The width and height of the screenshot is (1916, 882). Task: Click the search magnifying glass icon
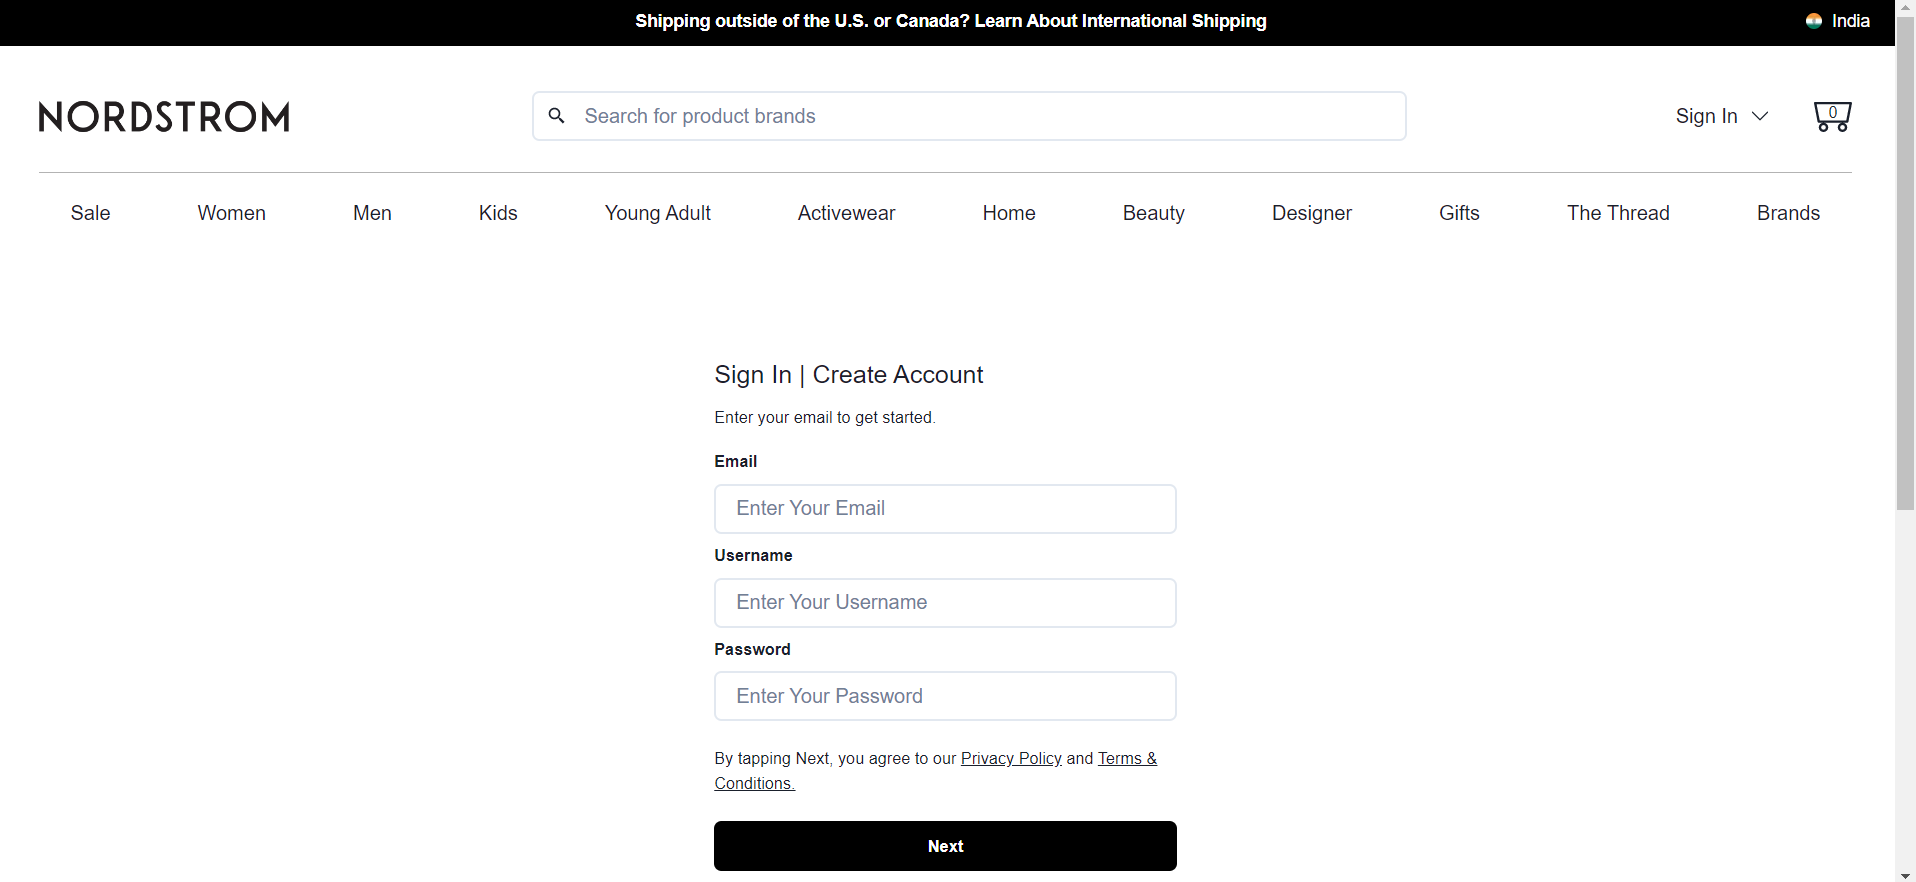click(557, 115)
